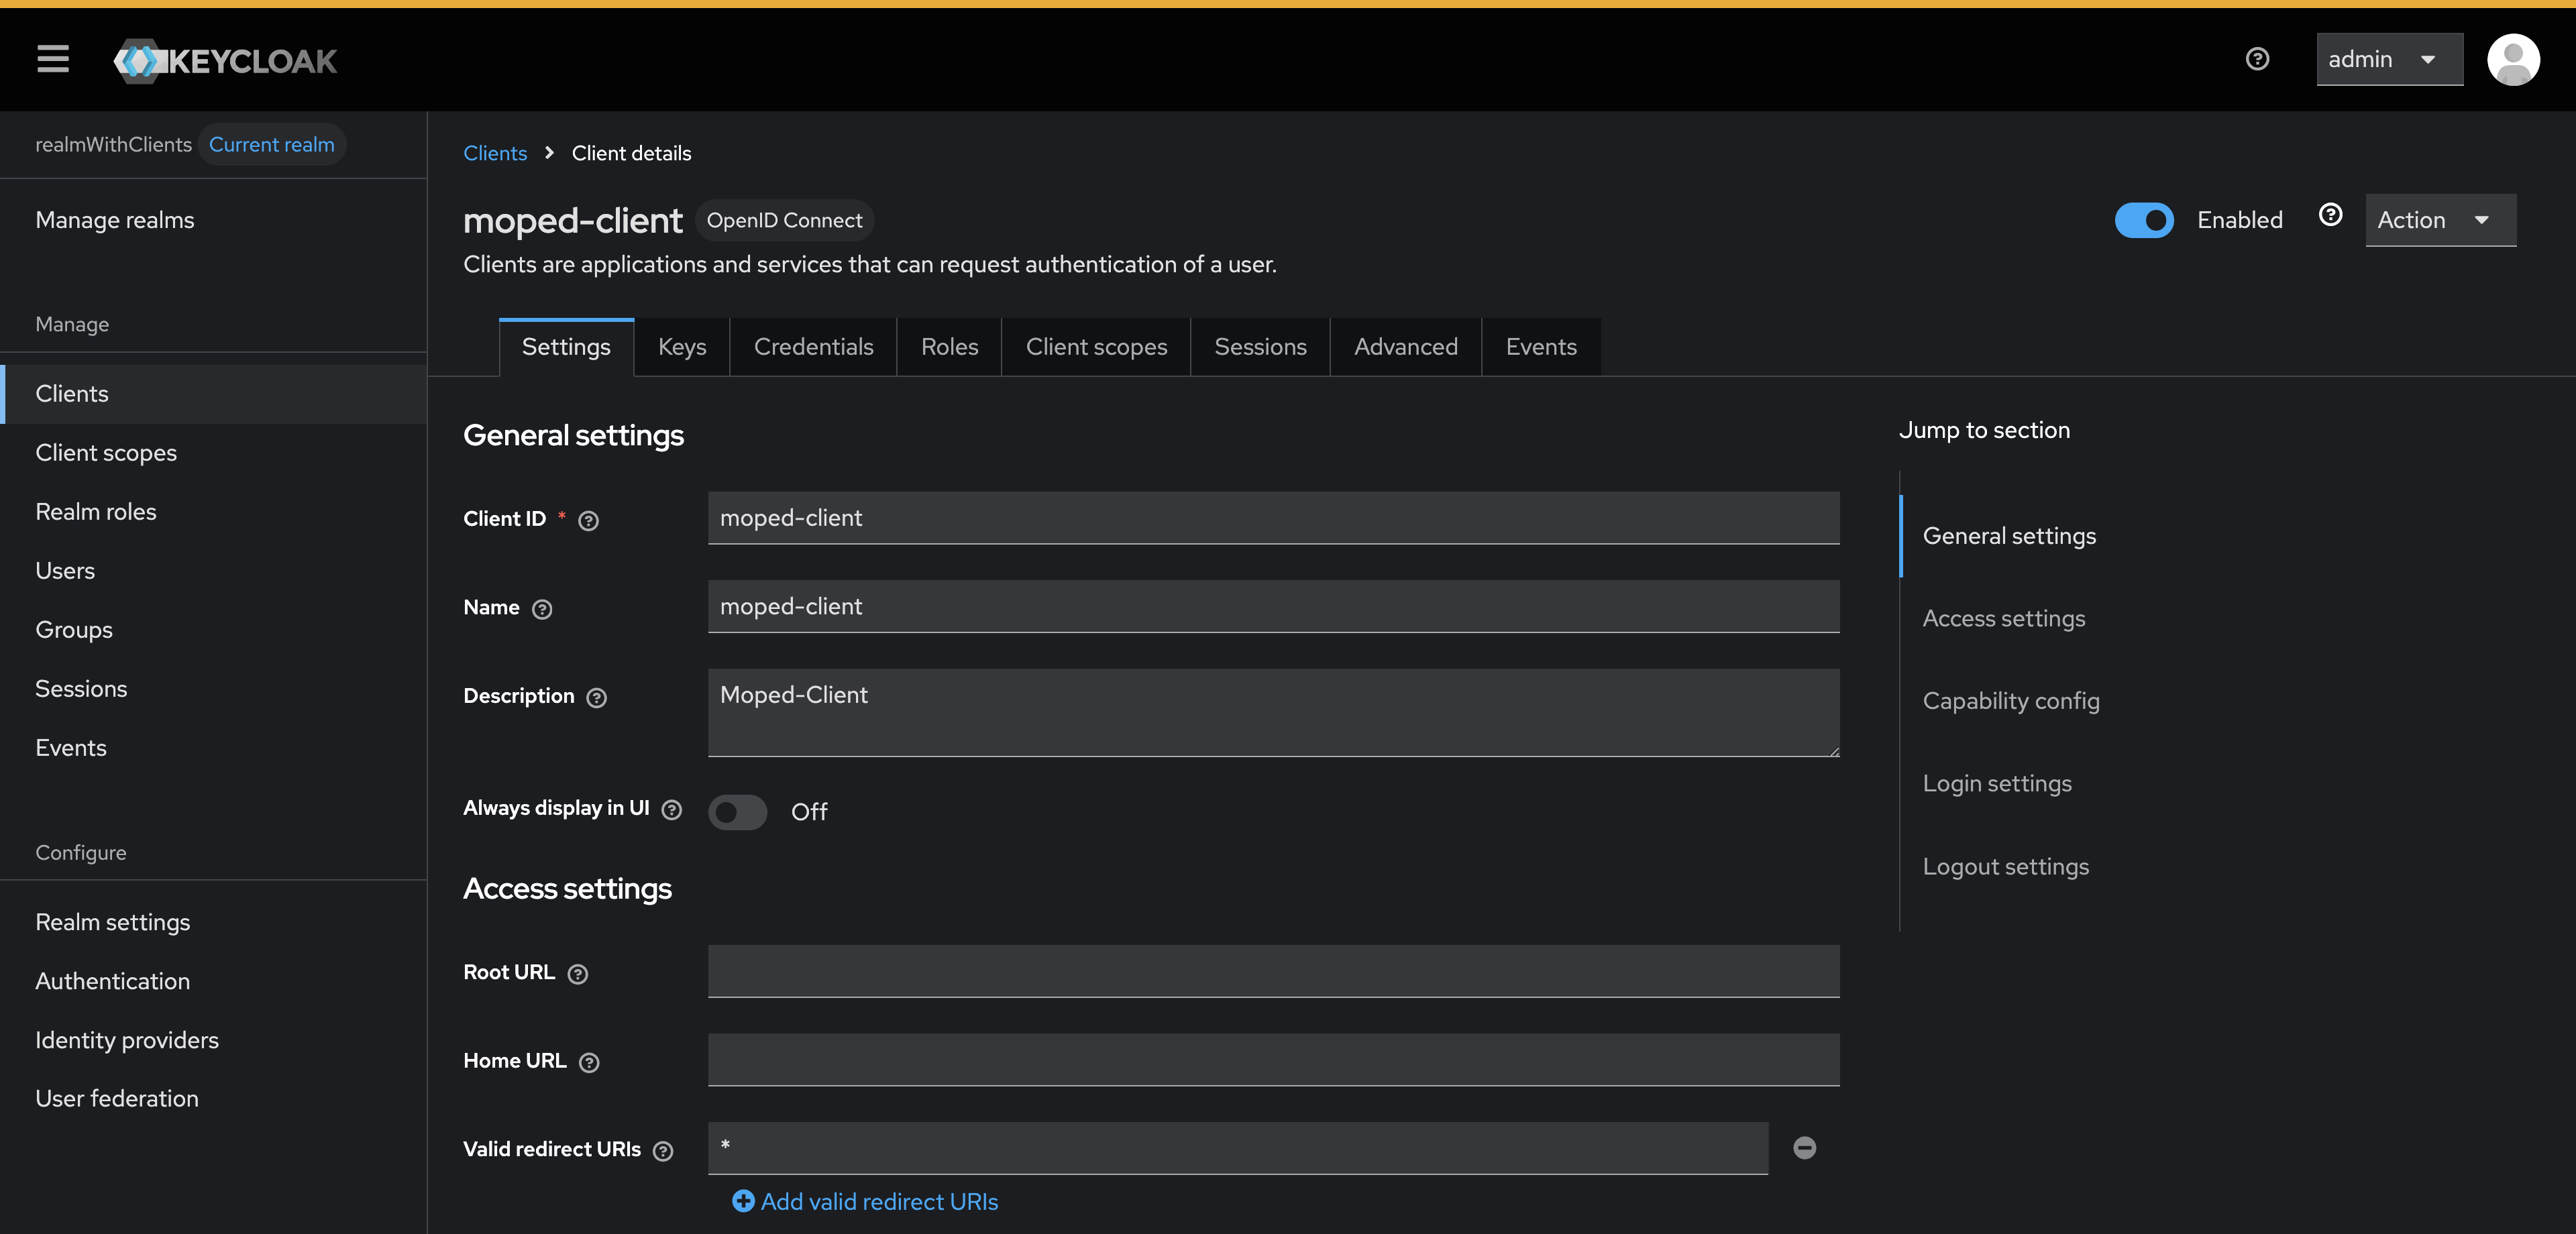Viewport: 2576px width, 1234px height.
Task: Jump to Capability config section
Action: point(2010,701)
